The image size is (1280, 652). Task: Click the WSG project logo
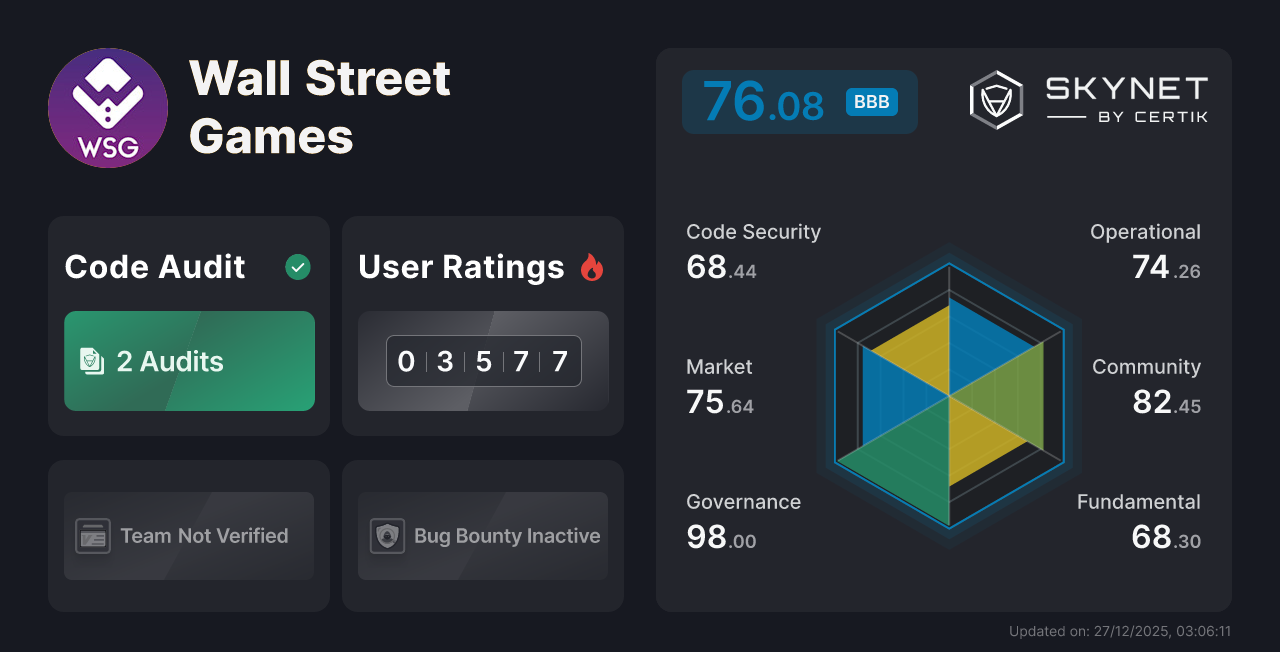[x=107, y=107]
